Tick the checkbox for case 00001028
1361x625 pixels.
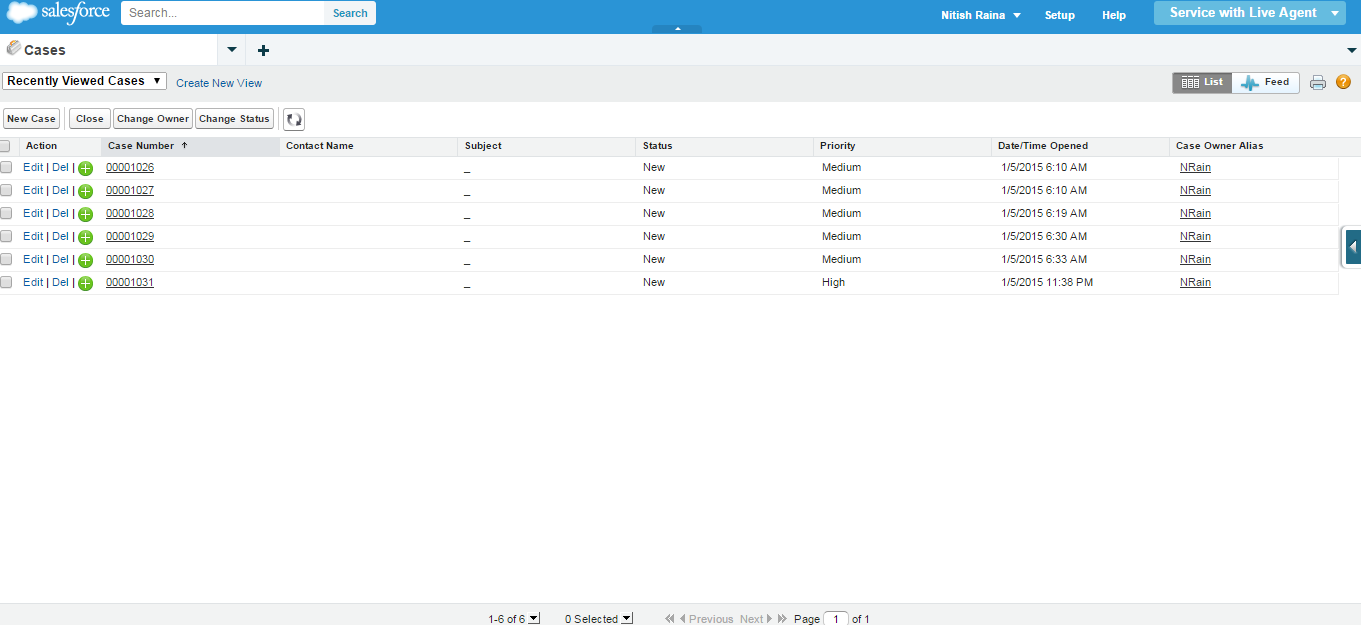click(6, 213)
